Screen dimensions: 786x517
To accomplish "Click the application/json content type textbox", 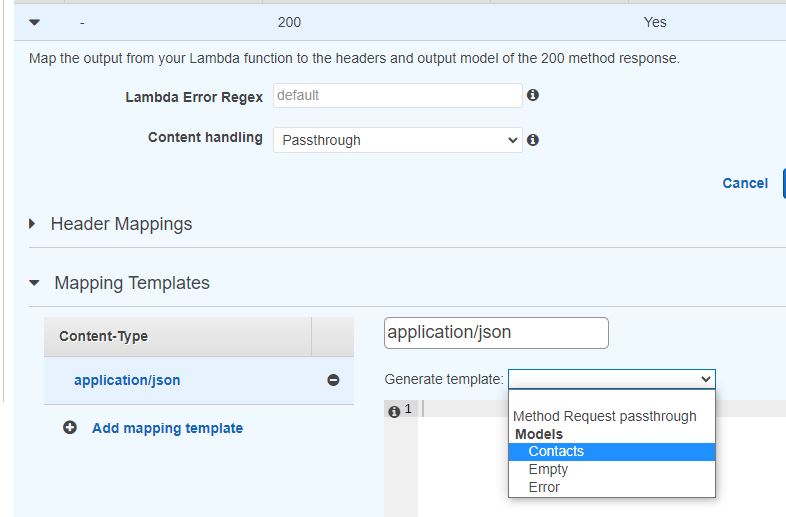I will [496, 333].
